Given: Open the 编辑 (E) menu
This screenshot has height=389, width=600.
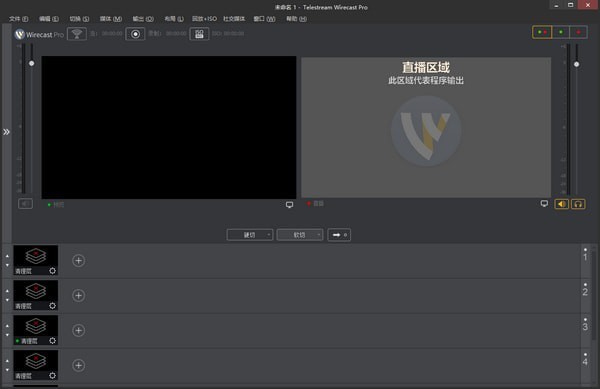Looking at the screenshot, I should tap(49, 19).
